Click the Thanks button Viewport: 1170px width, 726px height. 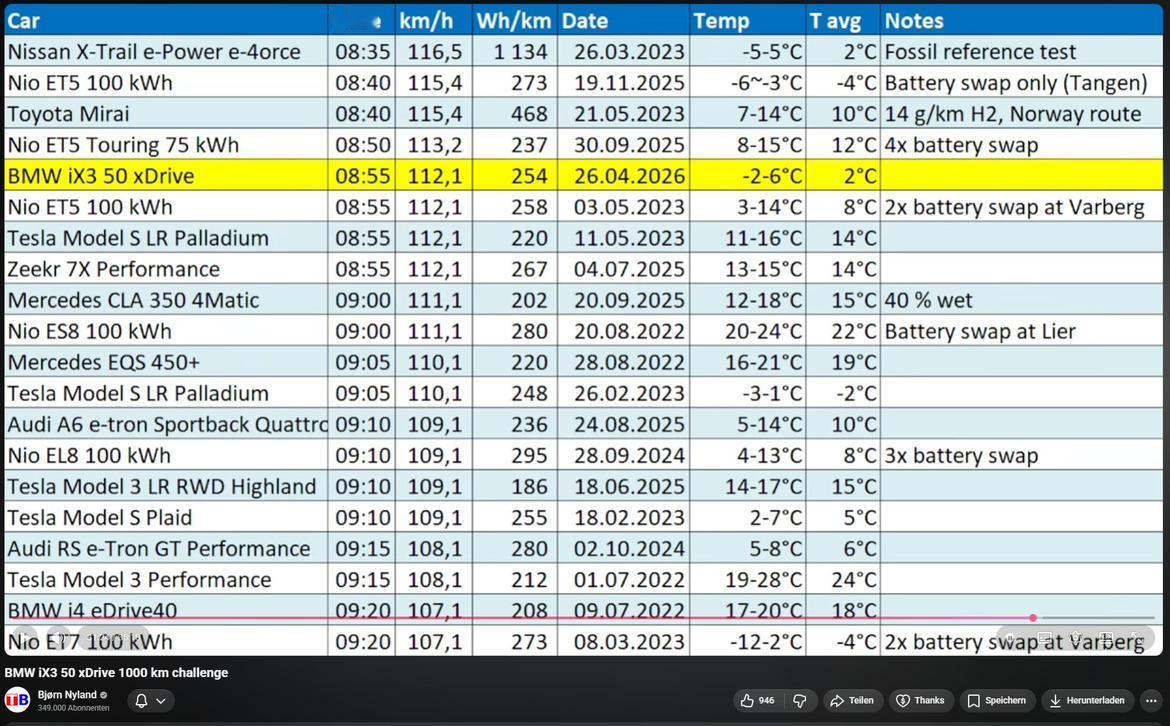(920, 701)
